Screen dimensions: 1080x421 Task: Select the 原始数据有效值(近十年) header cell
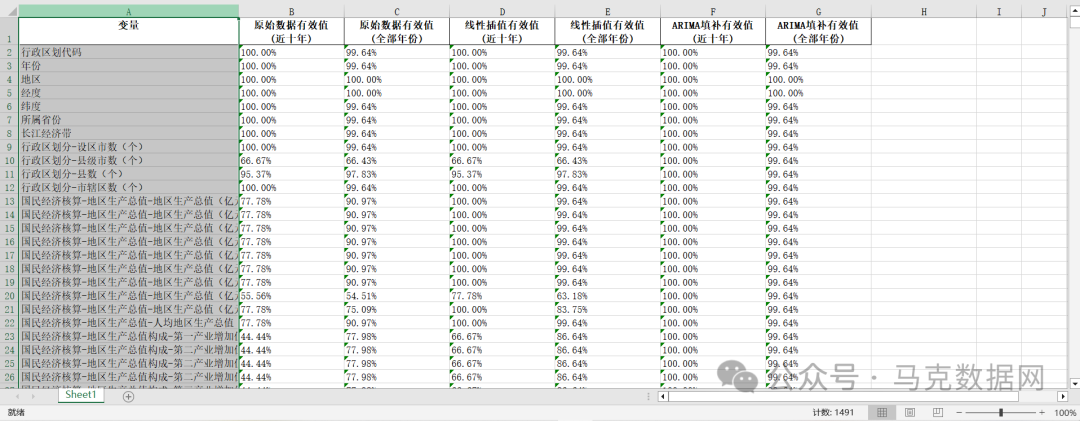coord(291,31)
